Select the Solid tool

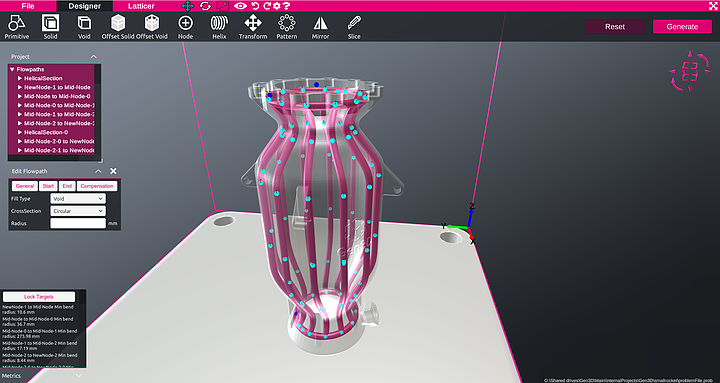click(x=51, y=27)
